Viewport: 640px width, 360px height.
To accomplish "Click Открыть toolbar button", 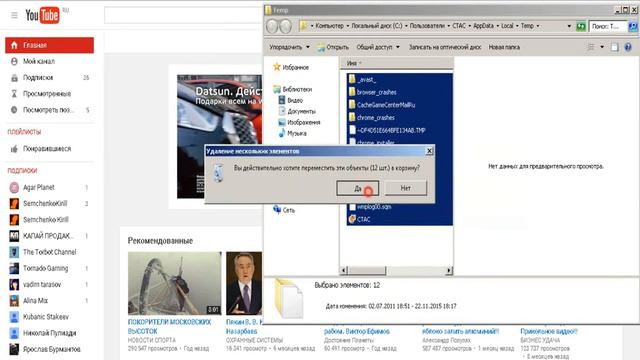I will [333, 47].
